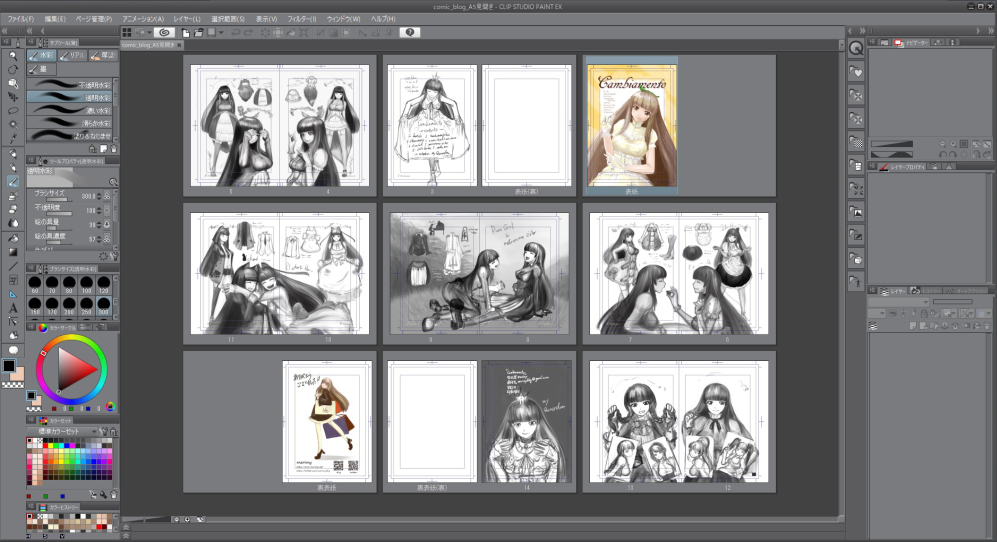Select the Pencil tool
997x542 pixels.
click(x=13, y=167)
